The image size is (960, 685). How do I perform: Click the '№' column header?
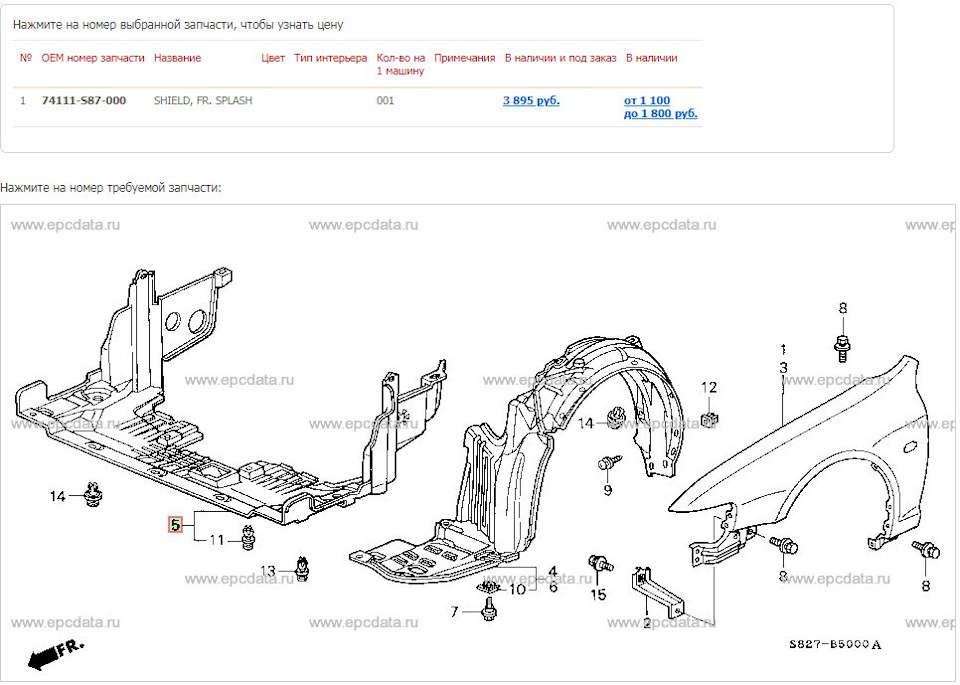pyautogui.click(x=26, y=58)
